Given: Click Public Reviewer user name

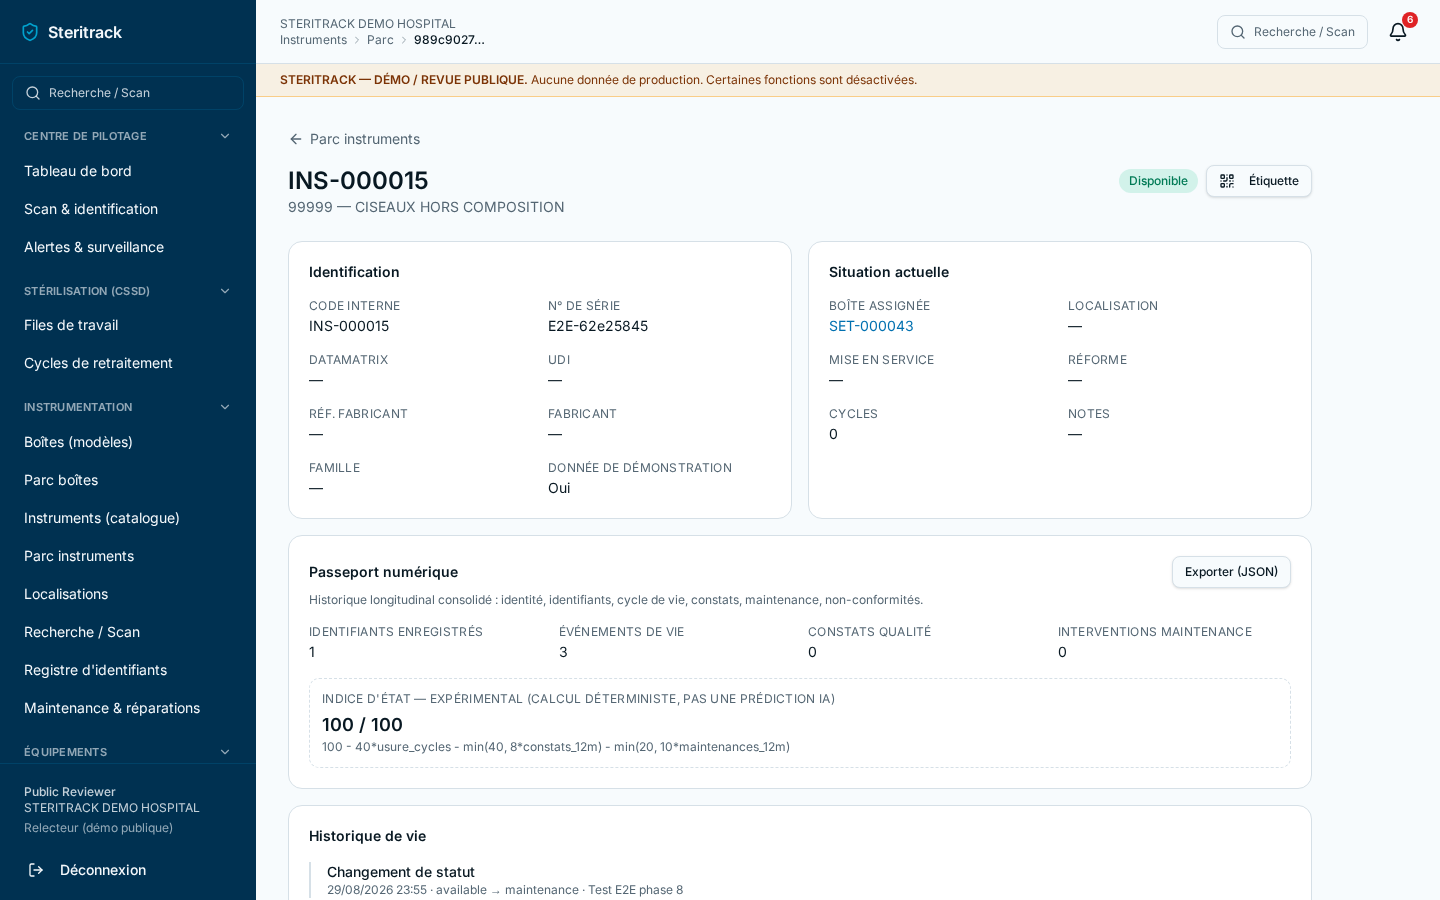Looking at the screenshot, I should click(70, 792).
